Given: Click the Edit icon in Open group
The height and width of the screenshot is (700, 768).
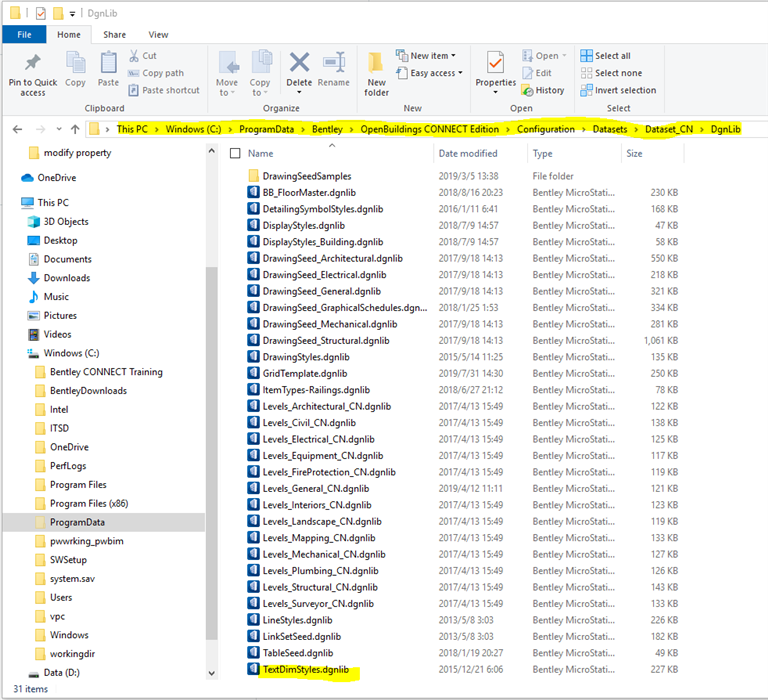Looking at the screenshot, I should tap(528, 73).
